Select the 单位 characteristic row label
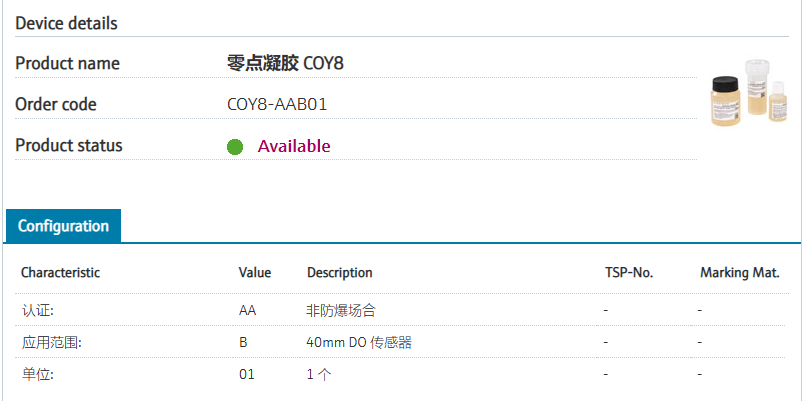Screen dimensions: 802x401 (x=37, y=374)
